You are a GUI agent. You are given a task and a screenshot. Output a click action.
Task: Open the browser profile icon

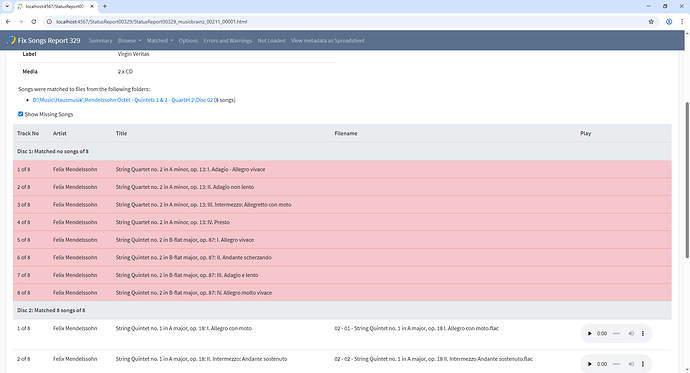click(x=669, y=22)
